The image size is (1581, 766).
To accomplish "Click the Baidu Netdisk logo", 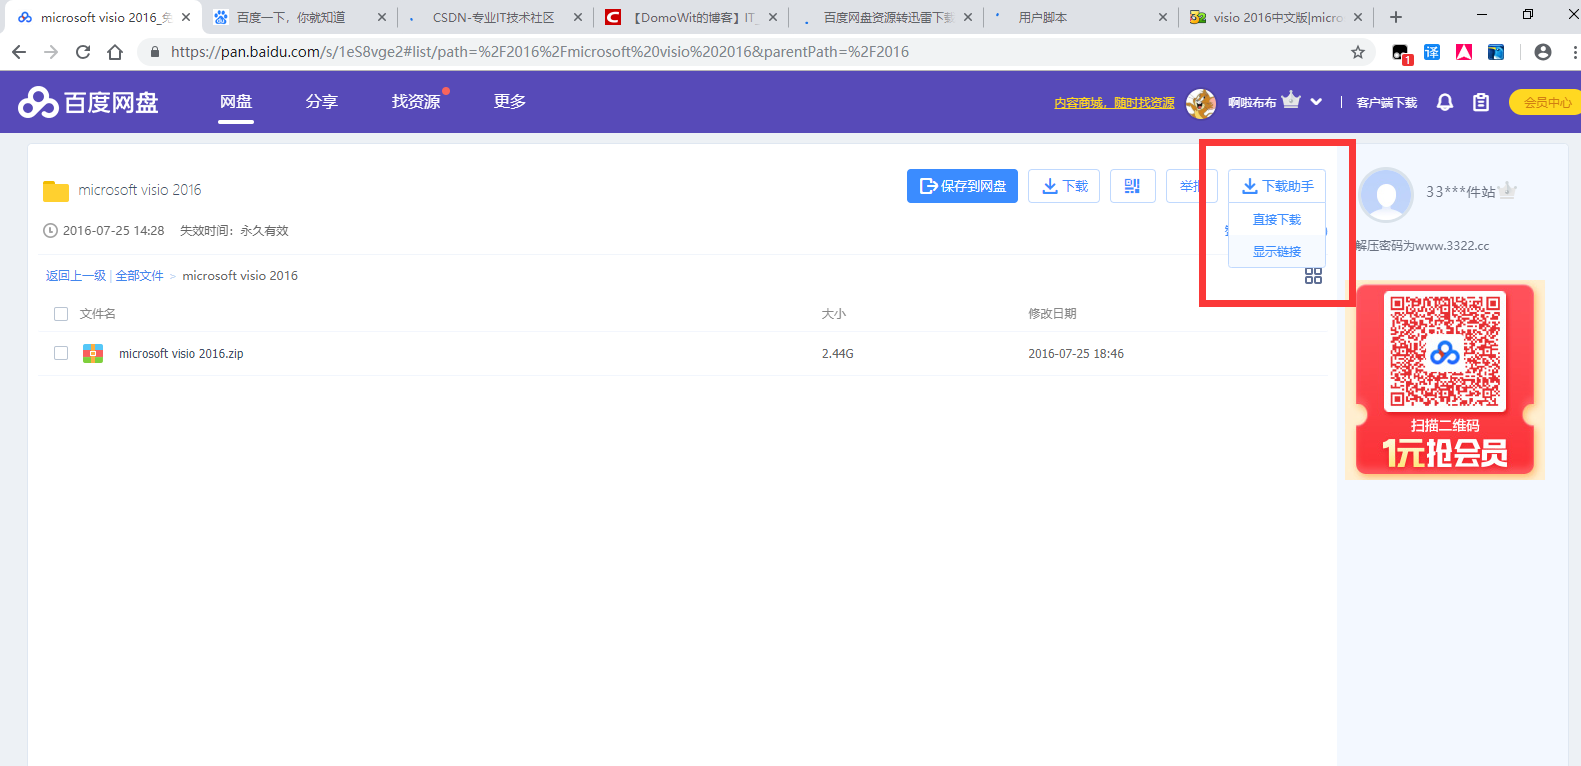I will (88, 102).
